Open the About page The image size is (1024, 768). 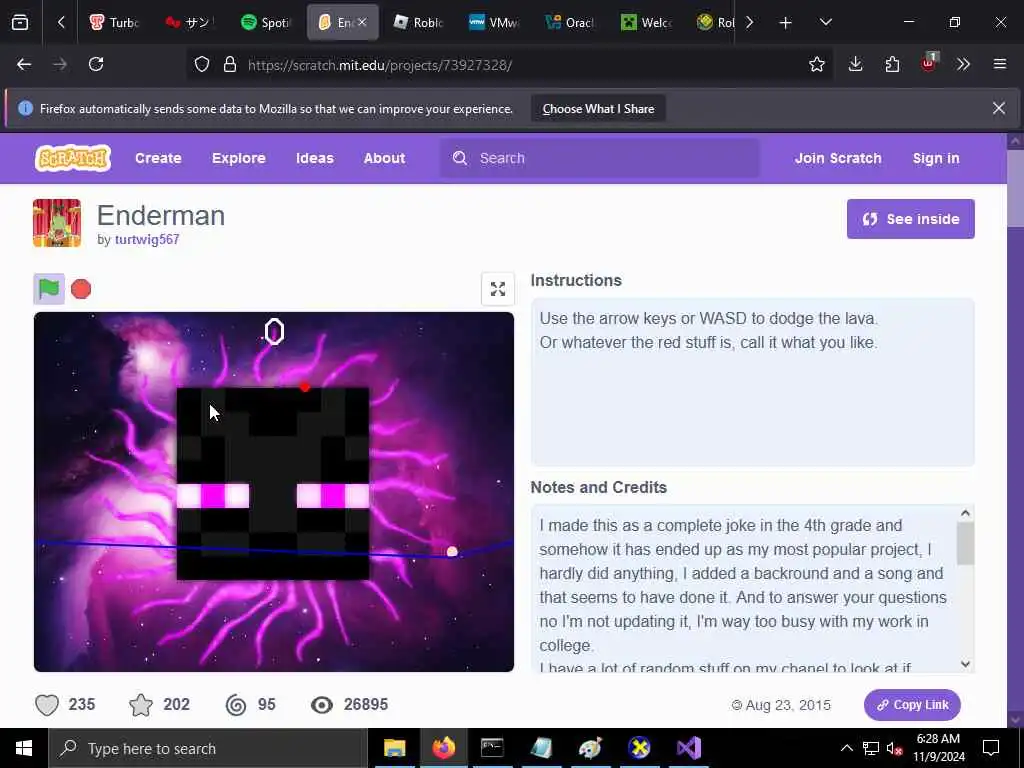point(384,158)
